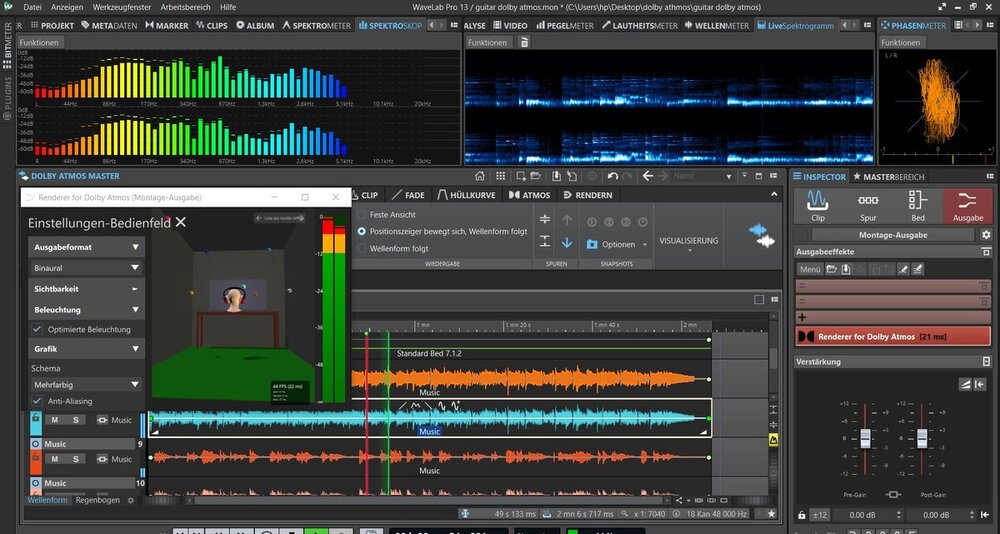
Task: Select Feste Ansicht radio option
Action: pyautogui.click(x=362, y=215)
